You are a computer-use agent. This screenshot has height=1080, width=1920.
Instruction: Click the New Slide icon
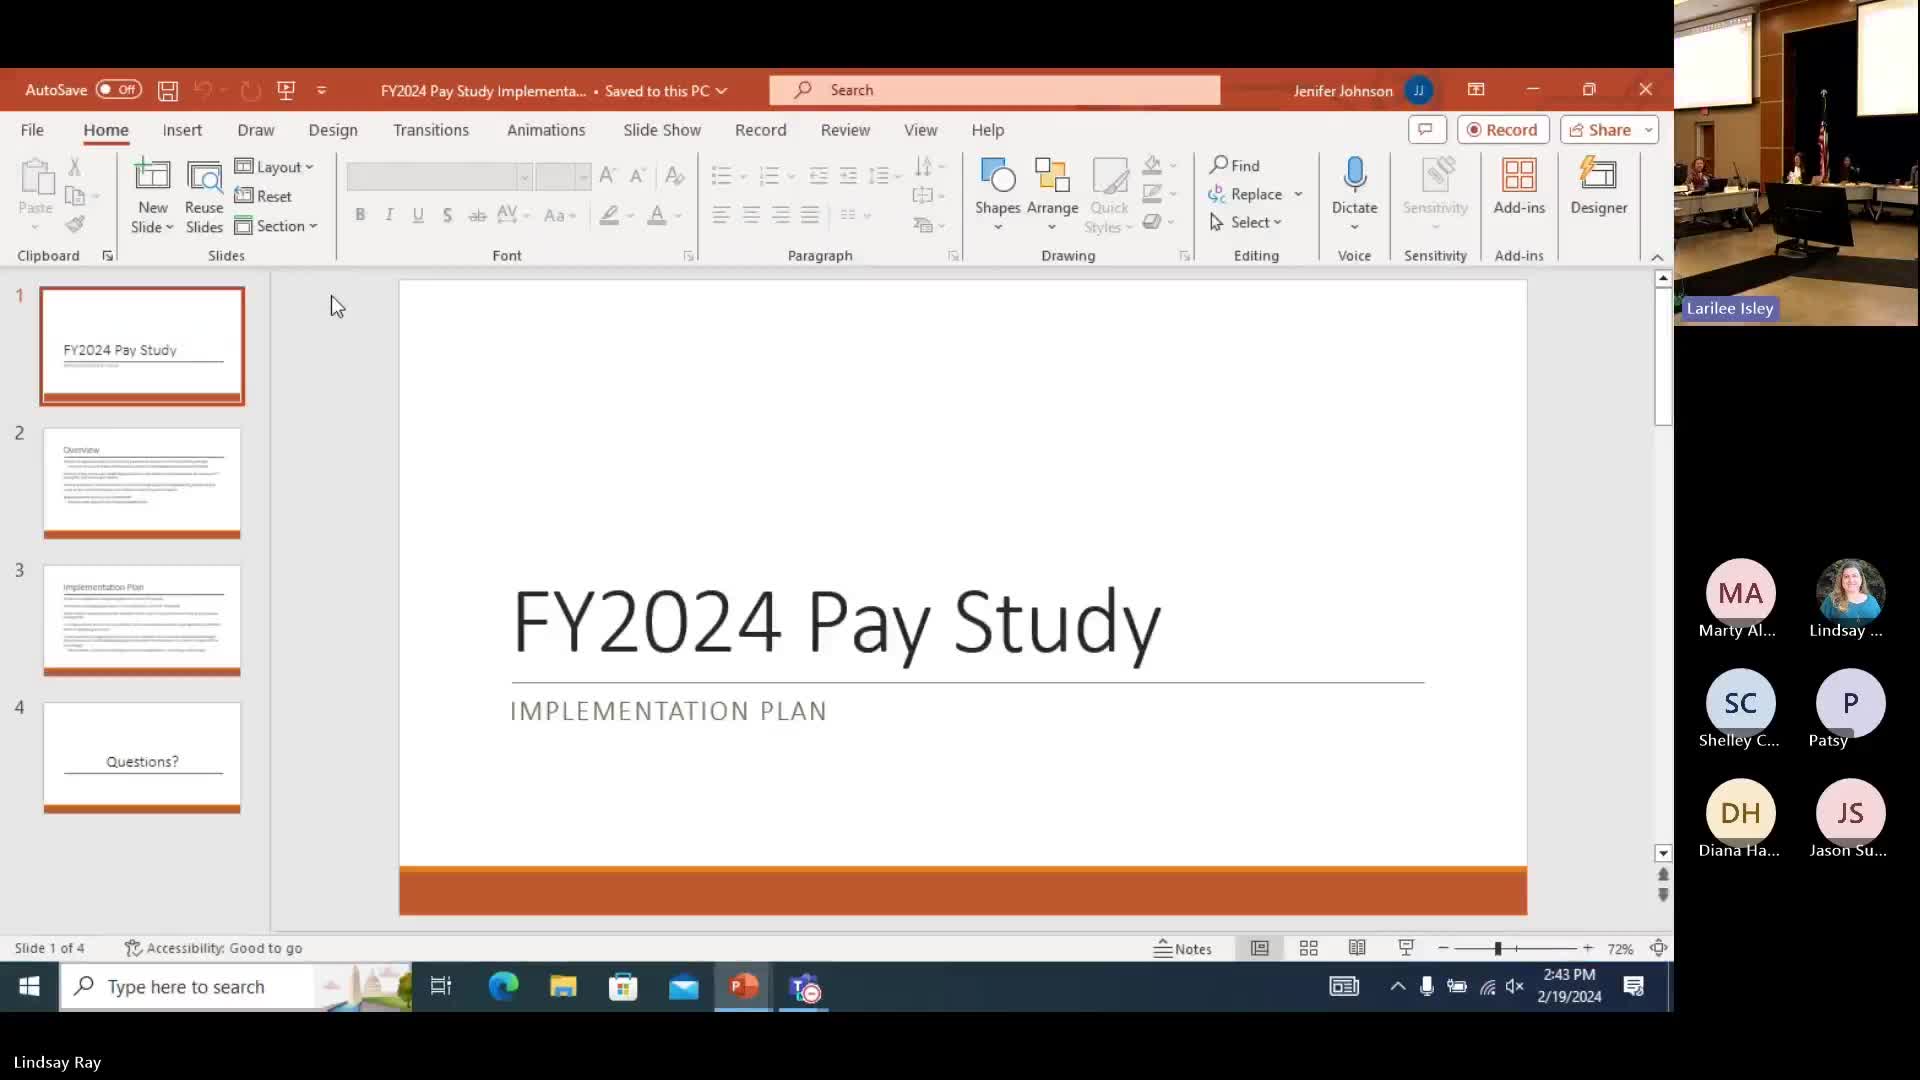click(152, 175)
